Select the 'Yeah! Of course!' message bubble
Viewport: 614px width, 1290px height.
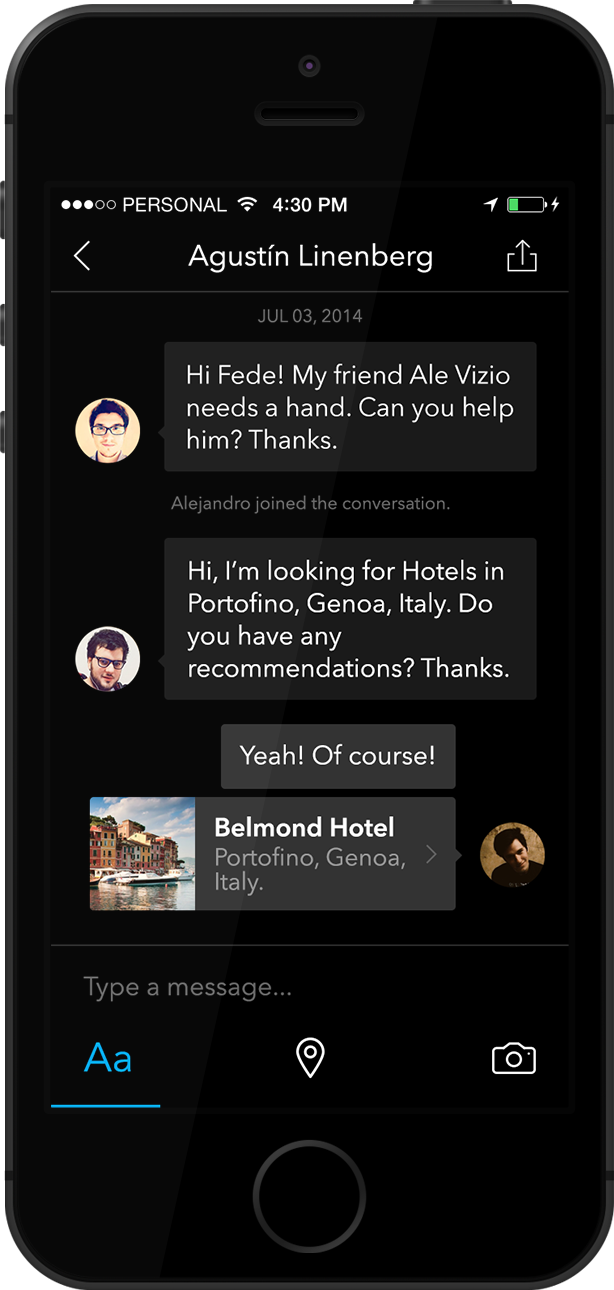338,756
